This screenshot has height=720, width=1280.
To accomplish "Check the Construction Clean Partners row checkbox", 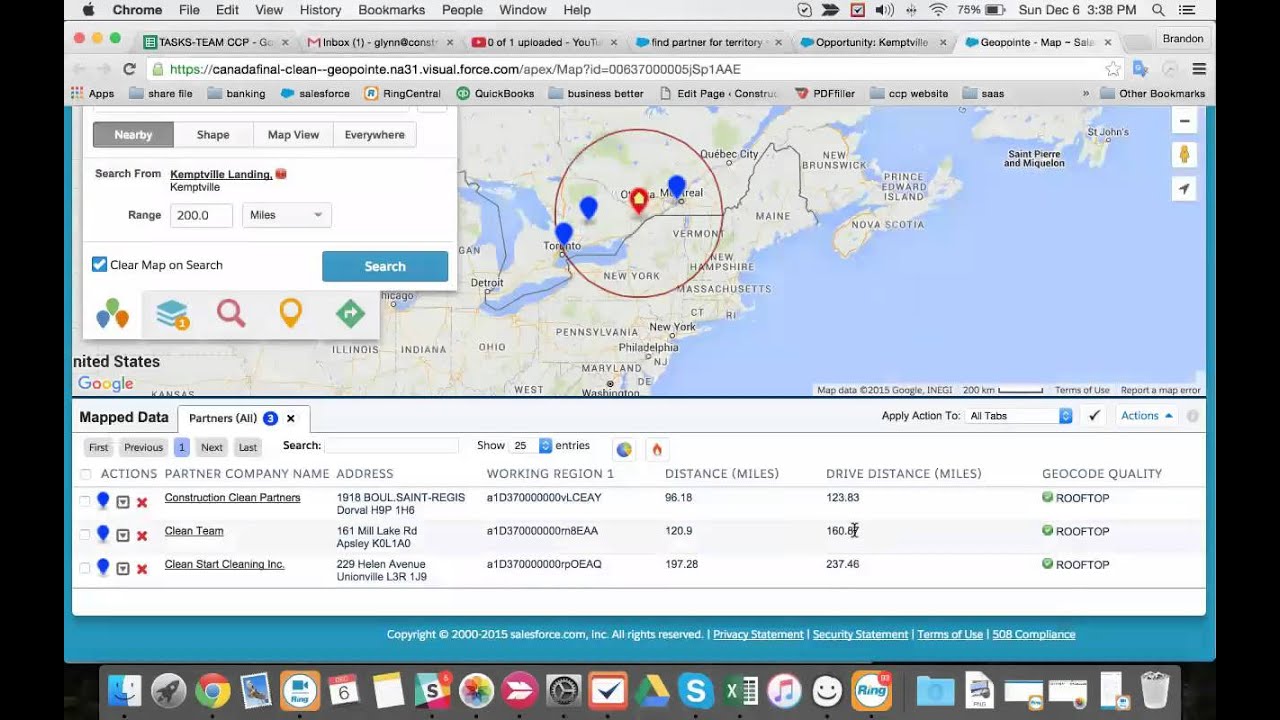I will pos(85,501).
